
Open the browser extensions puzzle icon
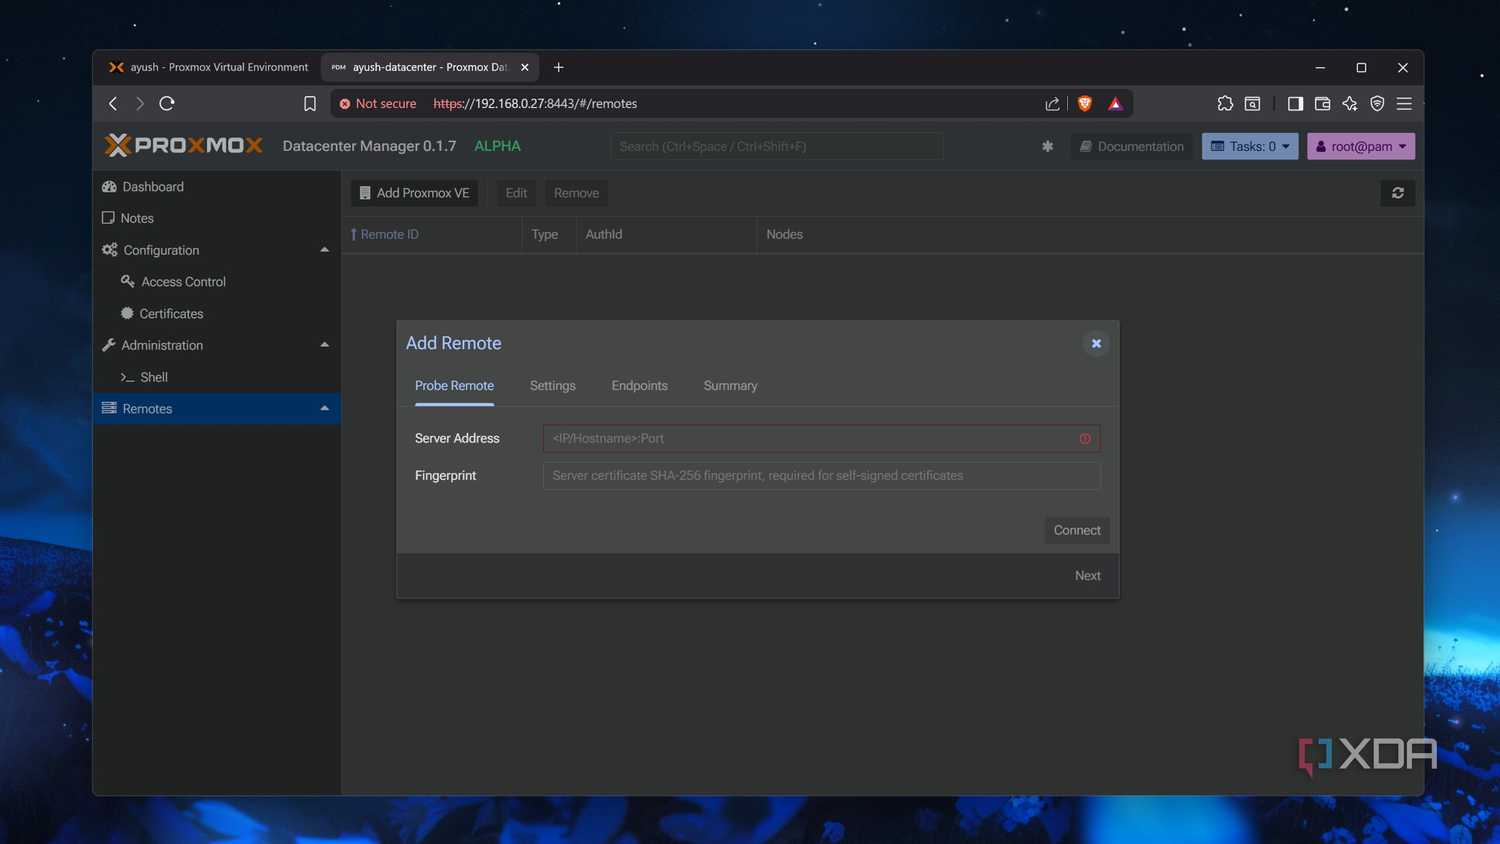(1225, 103)
